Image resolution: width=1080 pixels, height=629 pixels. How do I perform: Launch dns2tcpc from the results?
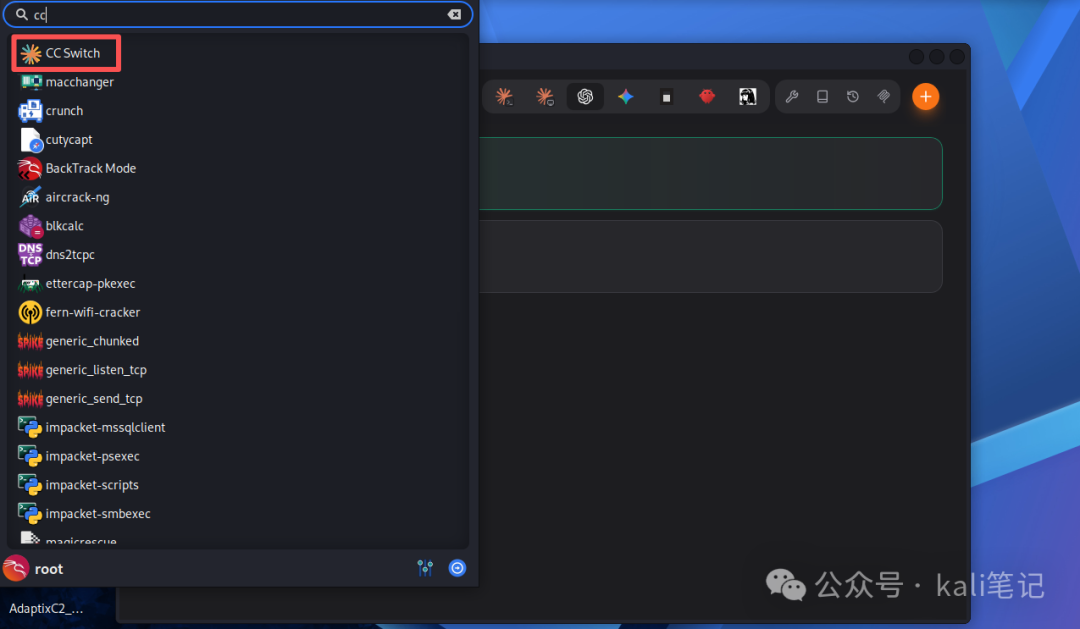pyautogui.click(x=238, y=255)
